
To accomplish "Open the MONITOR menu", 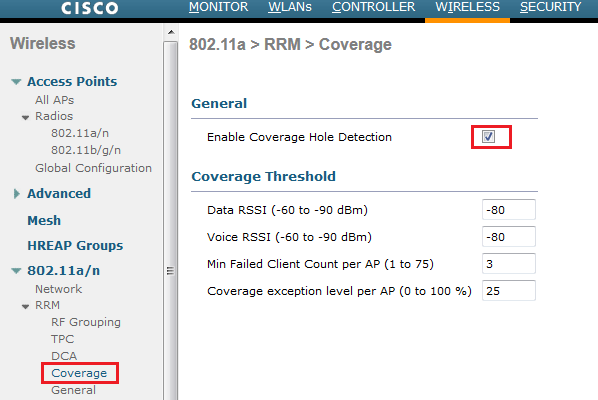I will (219, 7).
